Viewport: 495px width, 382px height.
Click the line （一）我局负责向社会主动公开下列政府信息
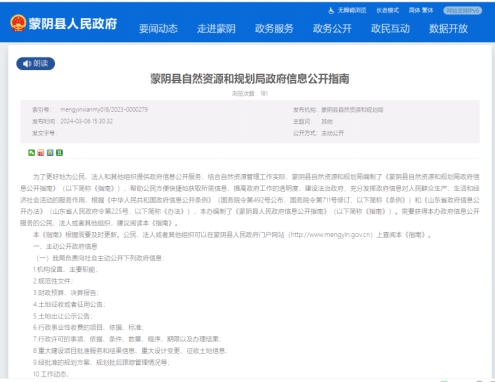[99, 258]
